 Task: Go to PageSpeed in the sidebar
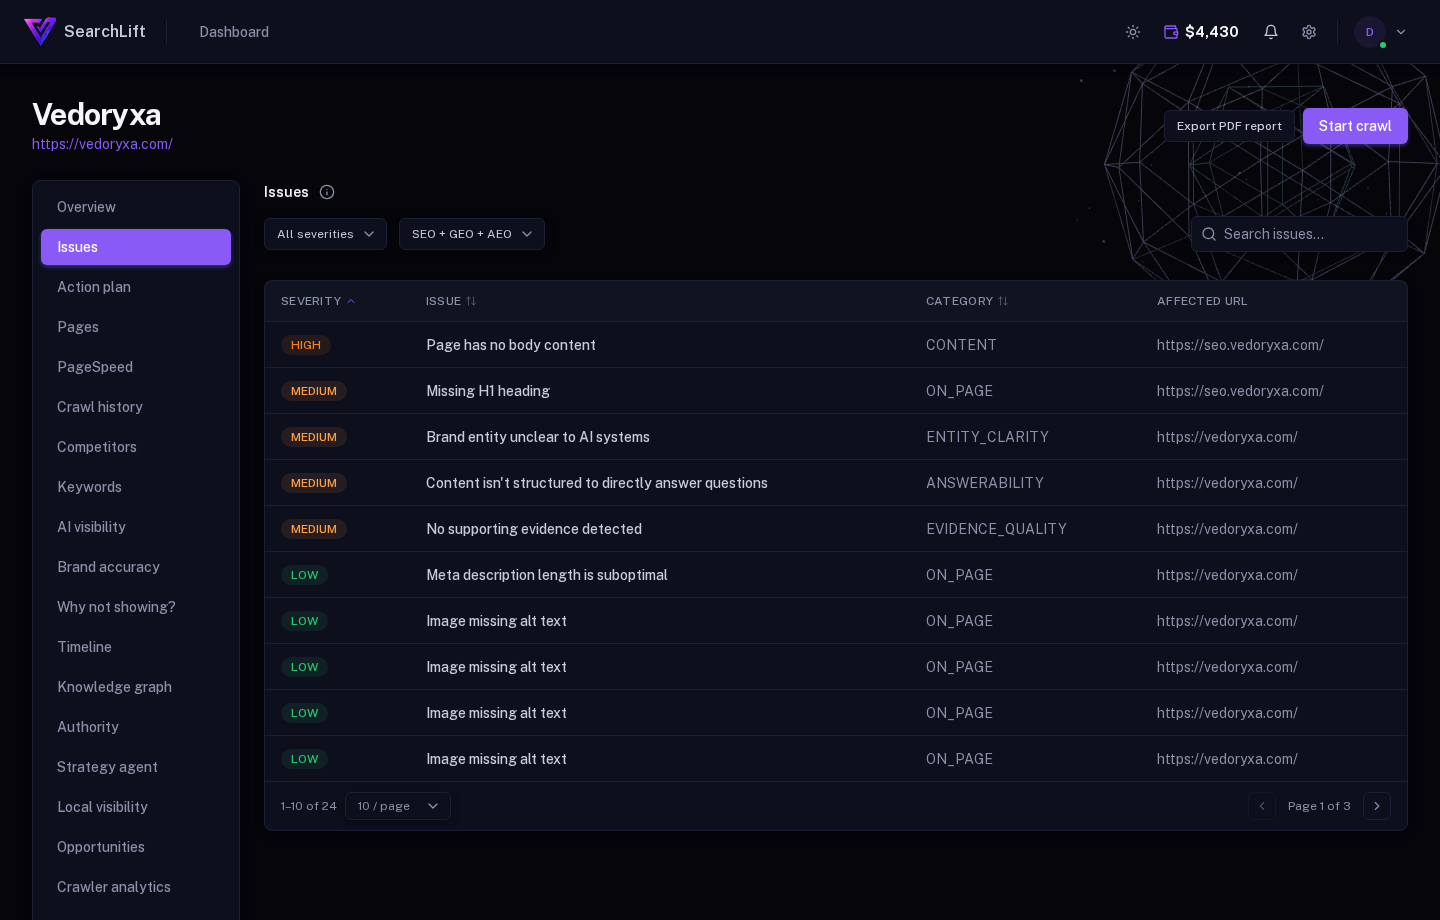(x=136, y=367)
